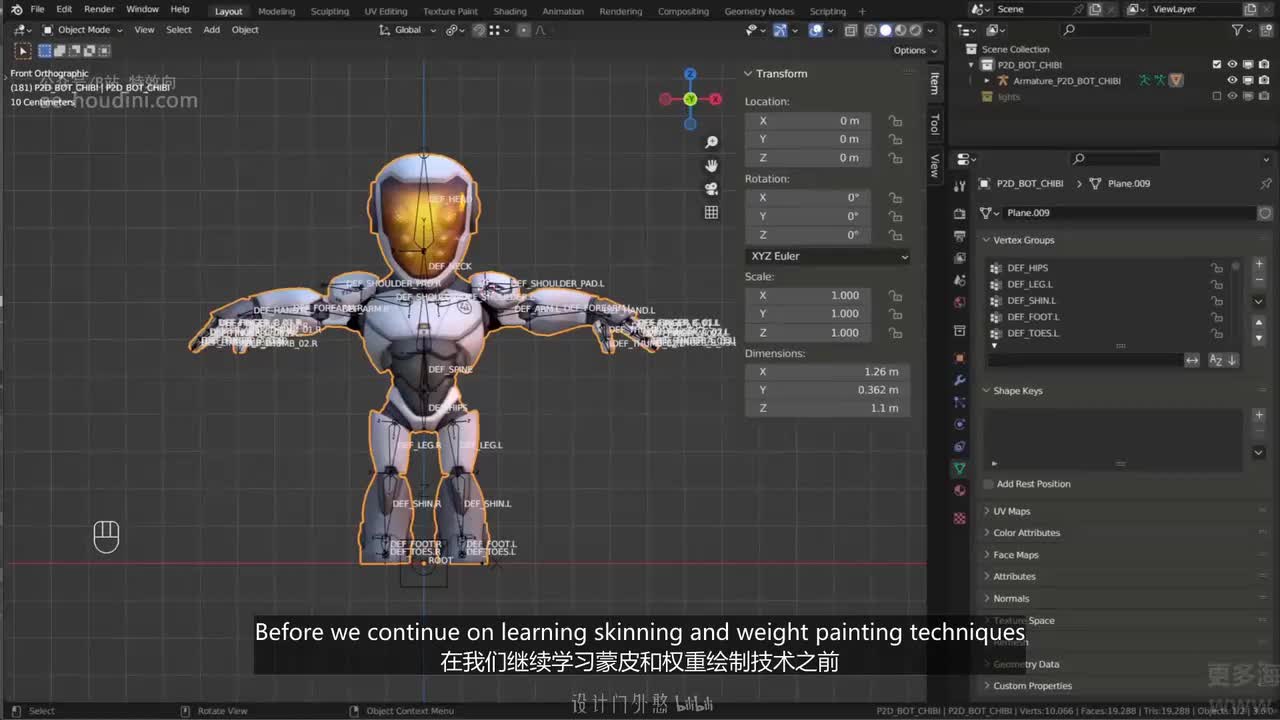Open Object Constraint properties tab icon
1280x720 pixels.
pyautogui.click(x=960, y=446)
